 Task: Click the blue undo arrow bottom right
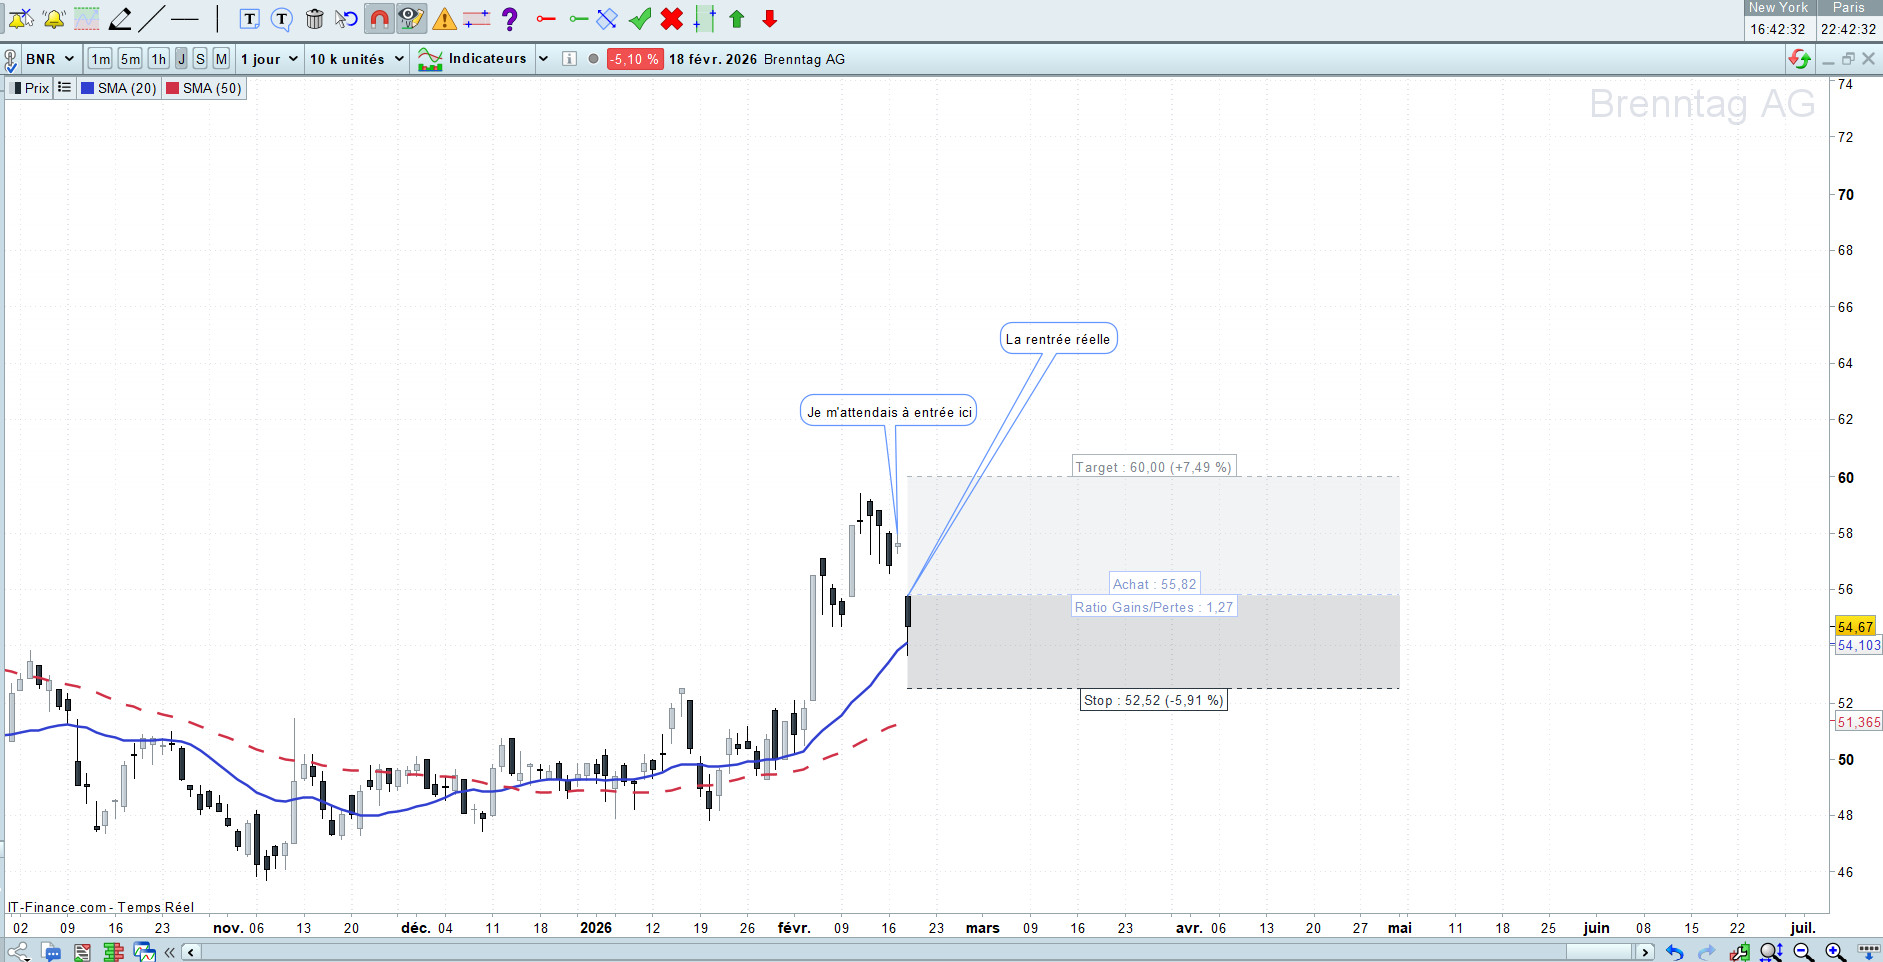[x=1674, y=952]
